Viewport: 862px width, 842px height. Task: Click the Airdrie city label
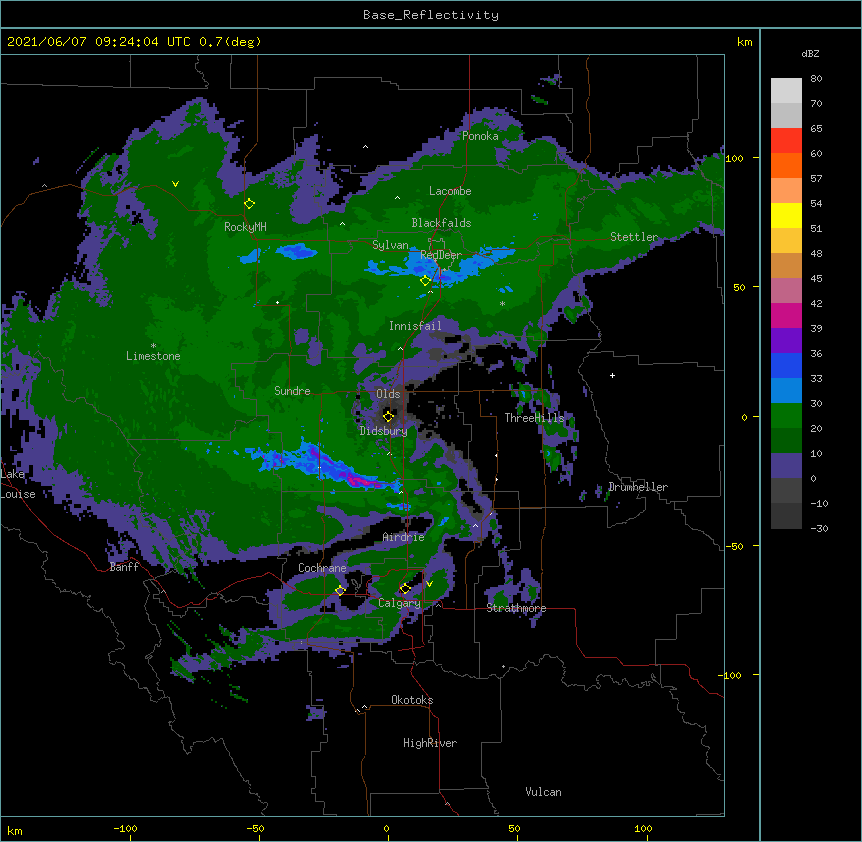pyautogui.click(x=403, y=537)
